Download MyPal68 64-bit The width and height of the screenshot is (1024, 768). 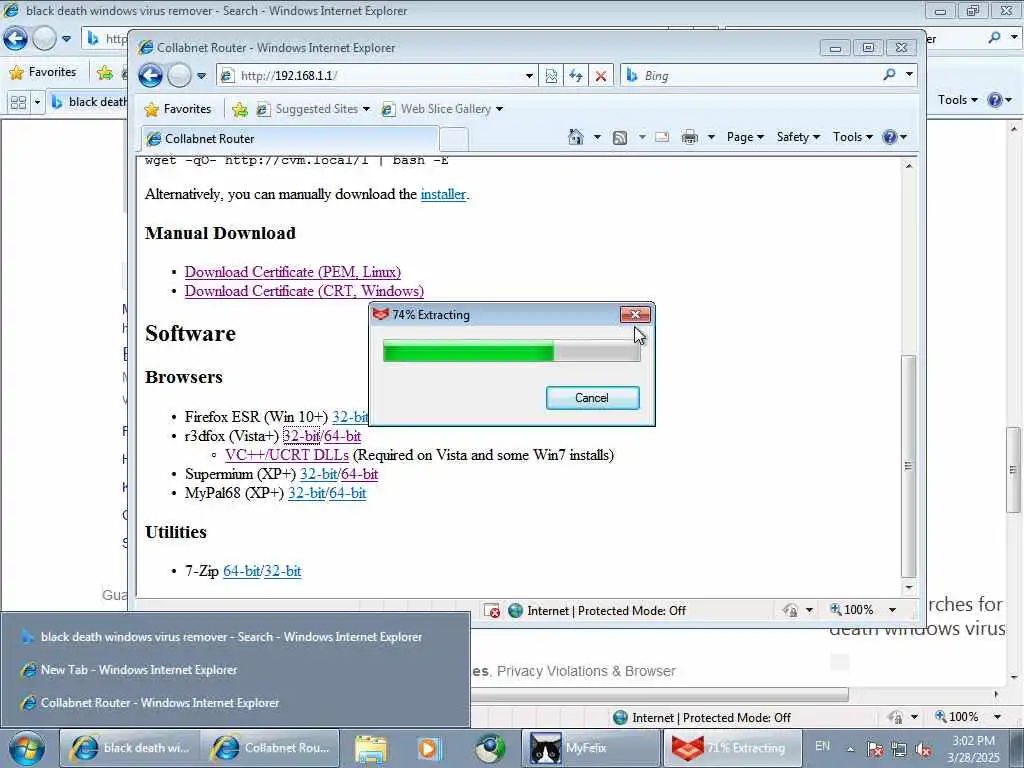tap(347, 493)
